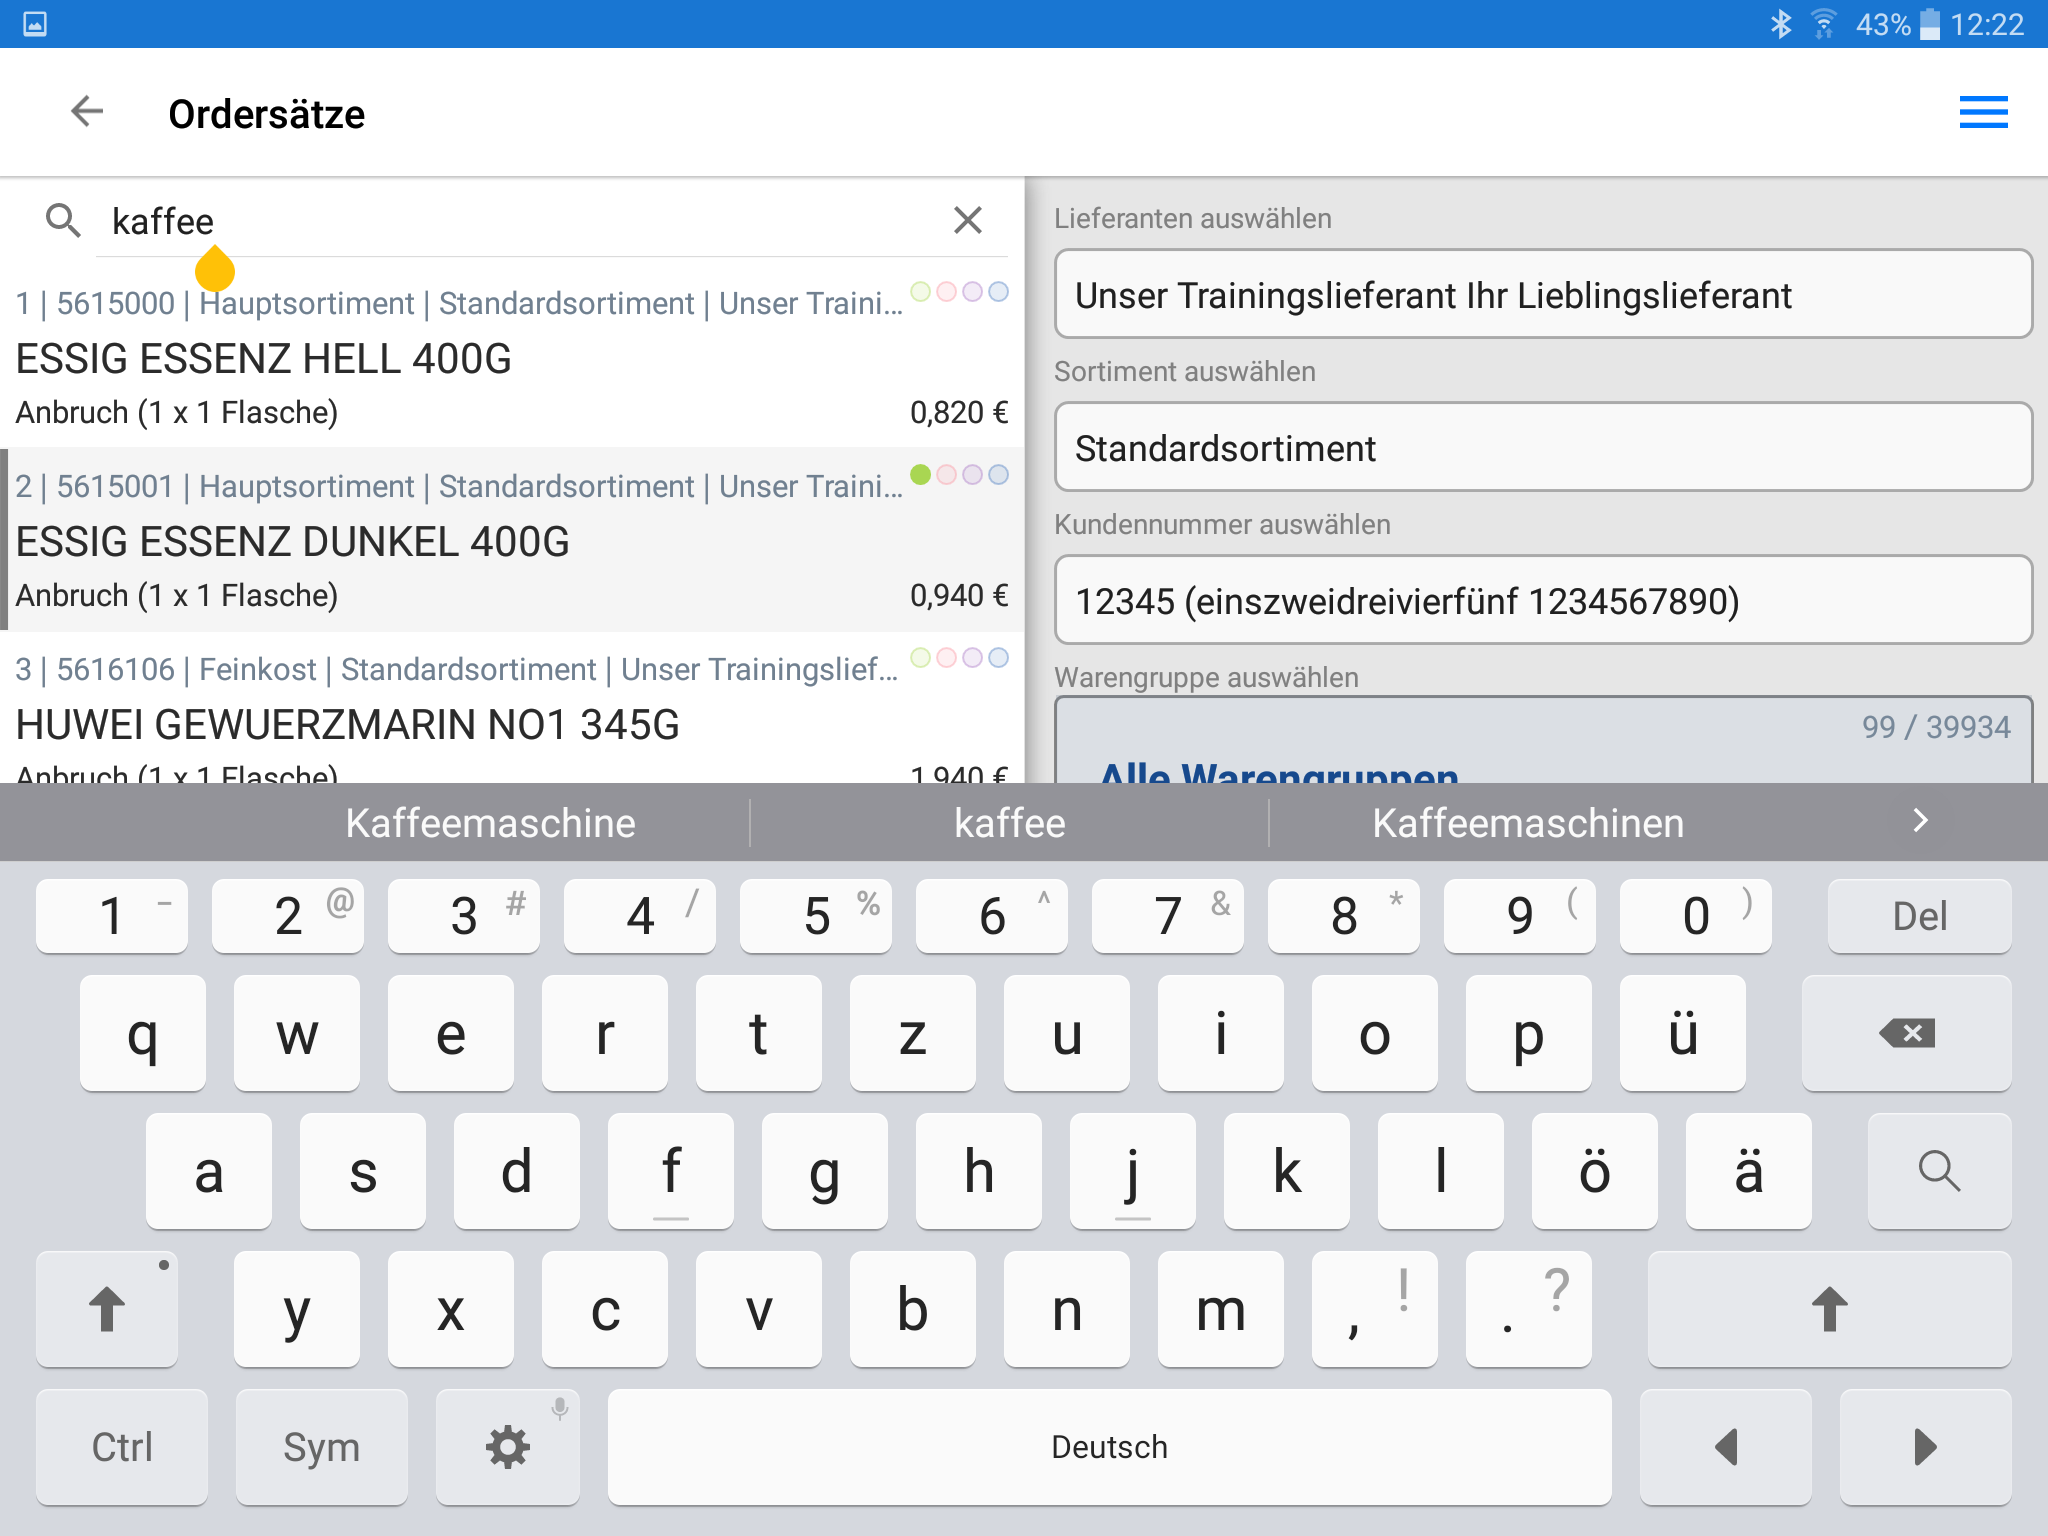Toggle the Ctrl key
The height and width of the screenshot is (1536, 2048).
pos(122,1446)
